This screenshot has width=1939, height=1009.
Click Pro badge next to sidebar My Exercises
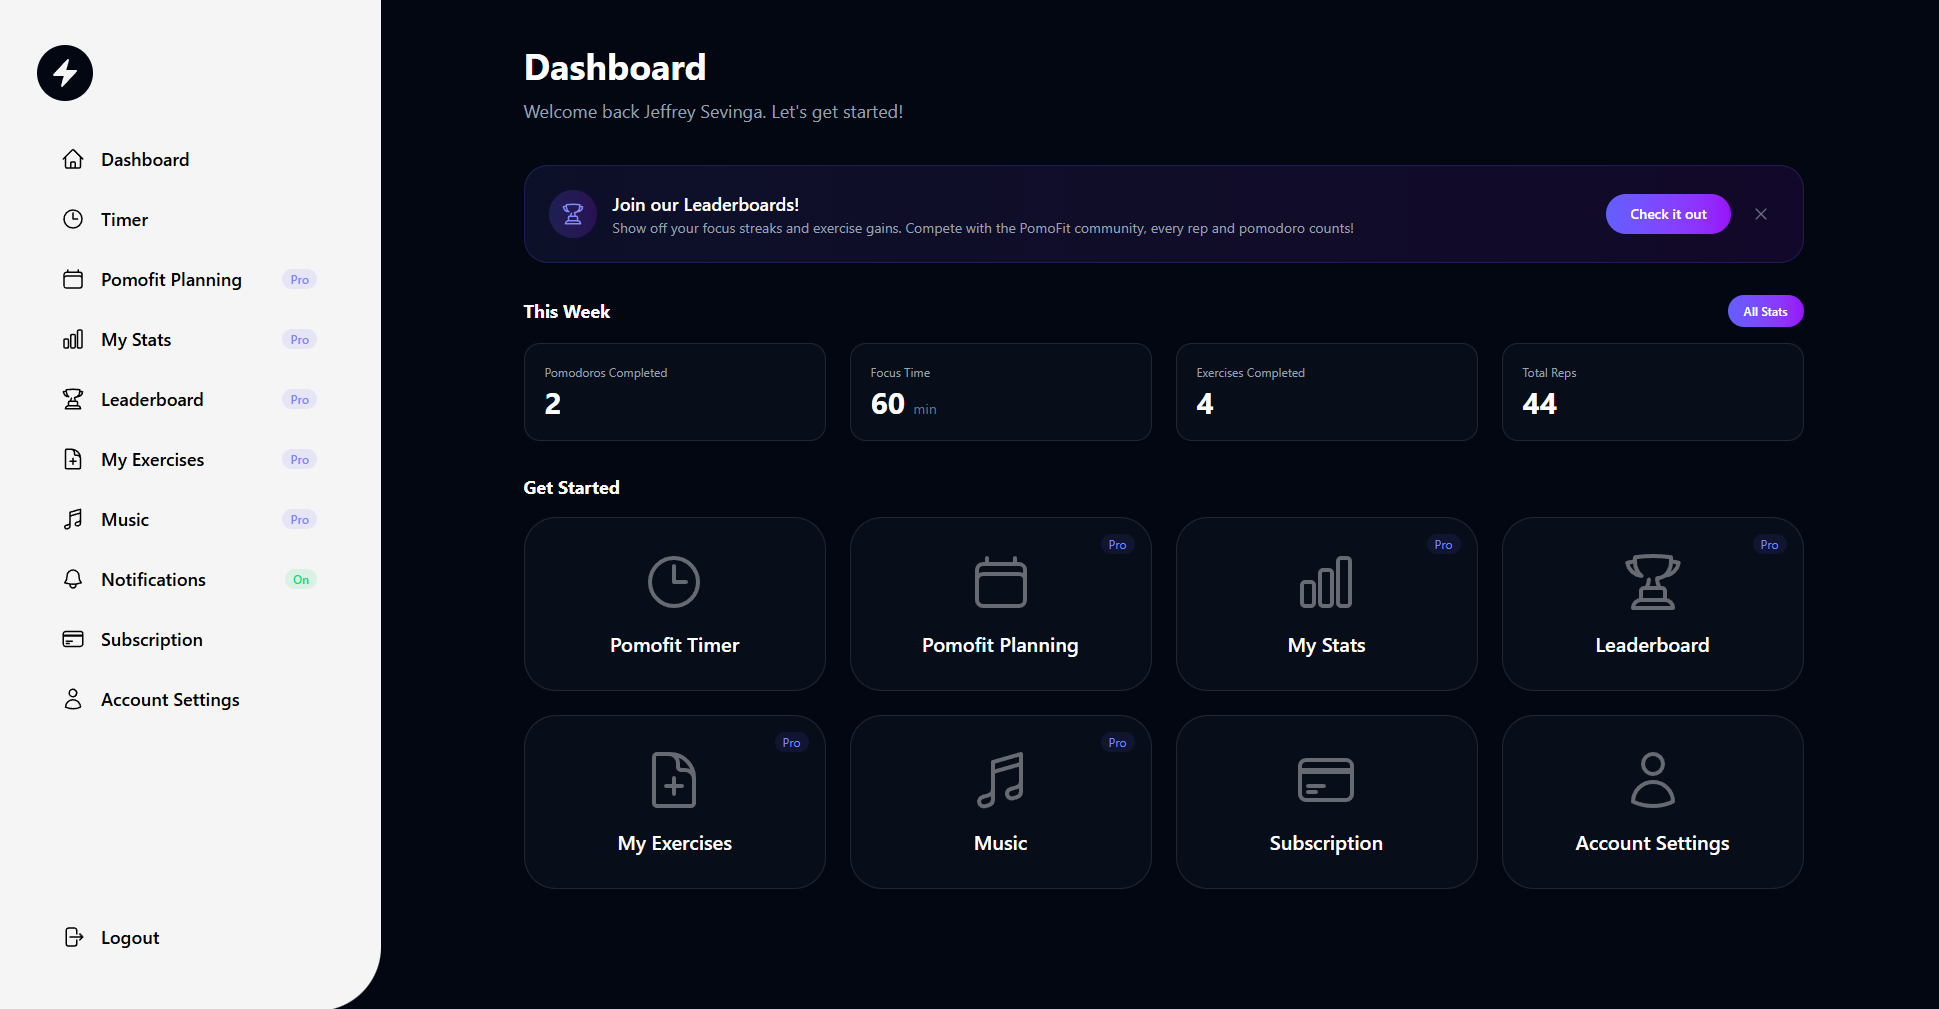299,460
